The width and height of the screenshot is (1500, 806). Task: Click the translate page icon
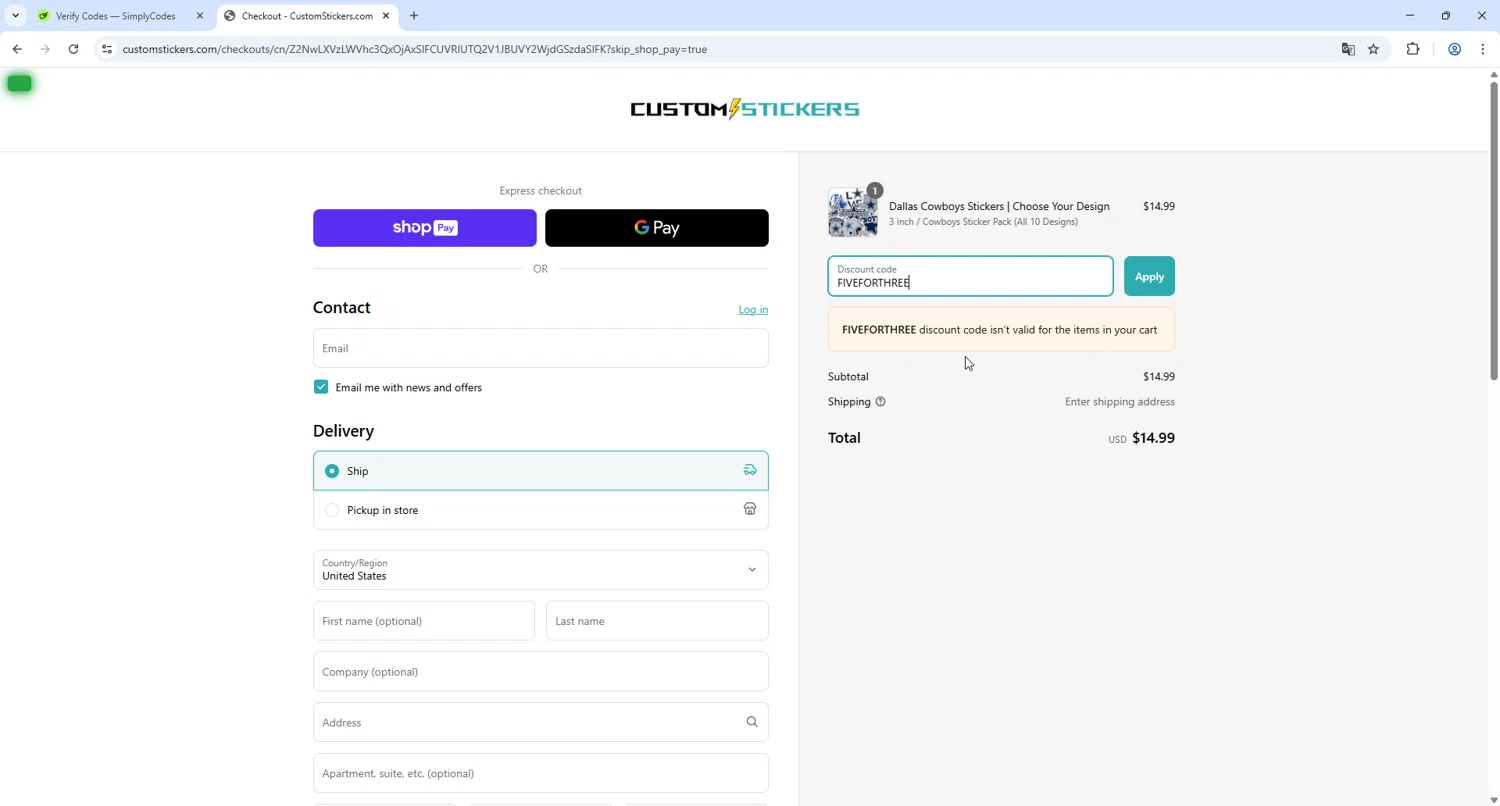click(x=1348, y=49)
